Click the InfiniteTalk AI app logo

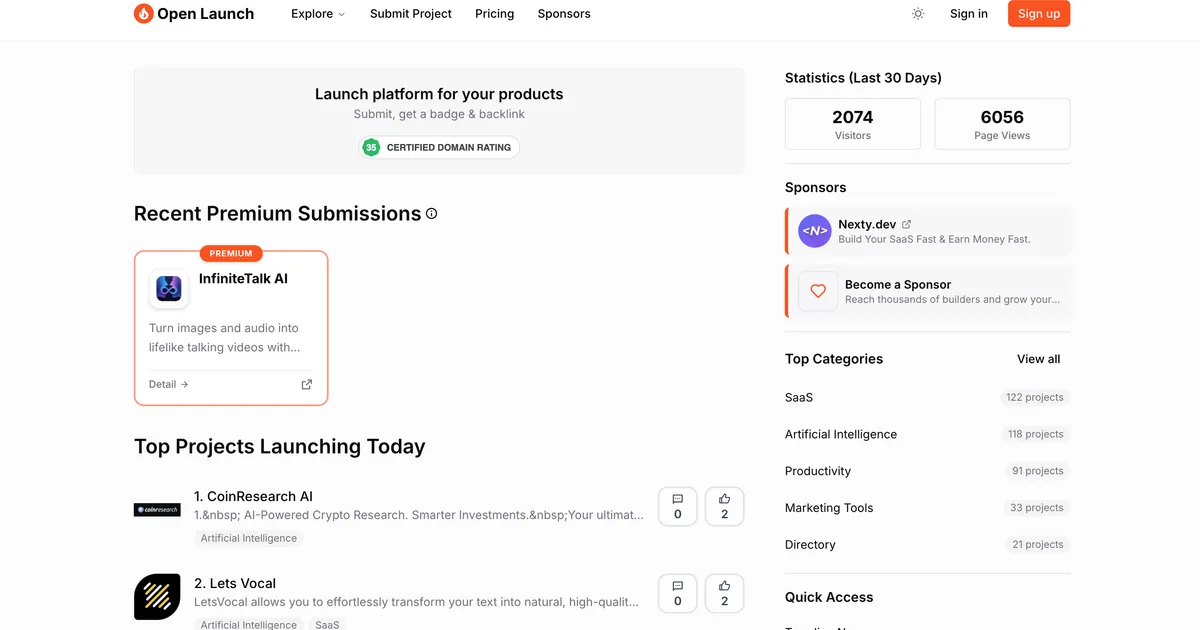tap(169, 289)
